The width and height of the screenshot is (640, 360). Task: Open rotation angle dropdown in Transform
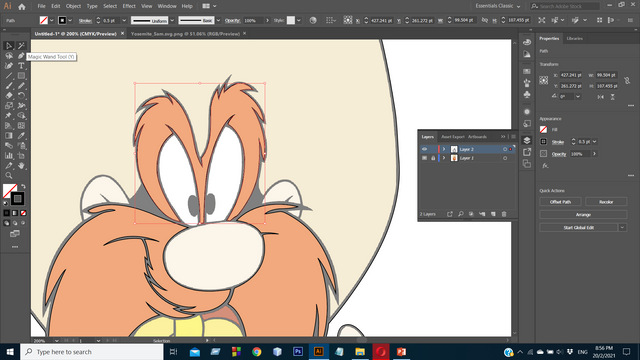(x=578, y=97)
